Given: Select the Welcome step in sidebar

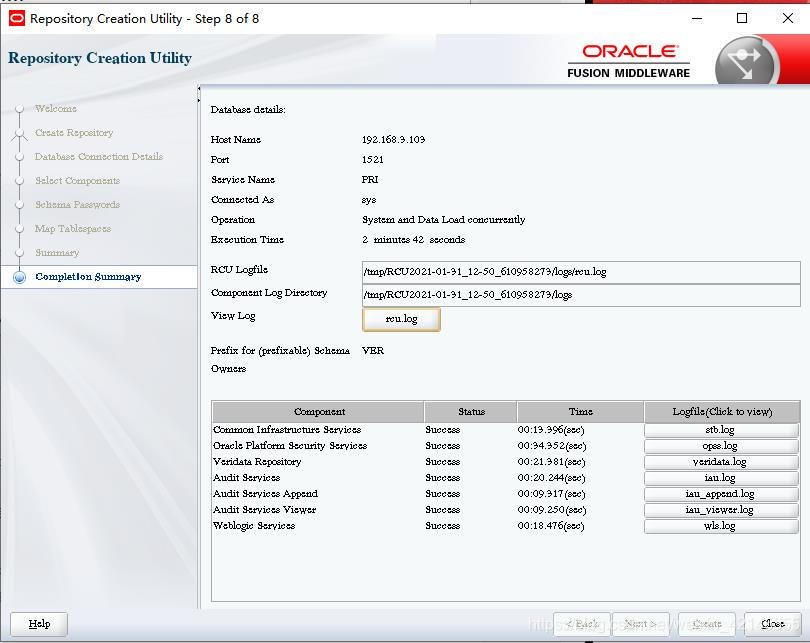Looking at the screenshot, I should (x=56, y=108).
